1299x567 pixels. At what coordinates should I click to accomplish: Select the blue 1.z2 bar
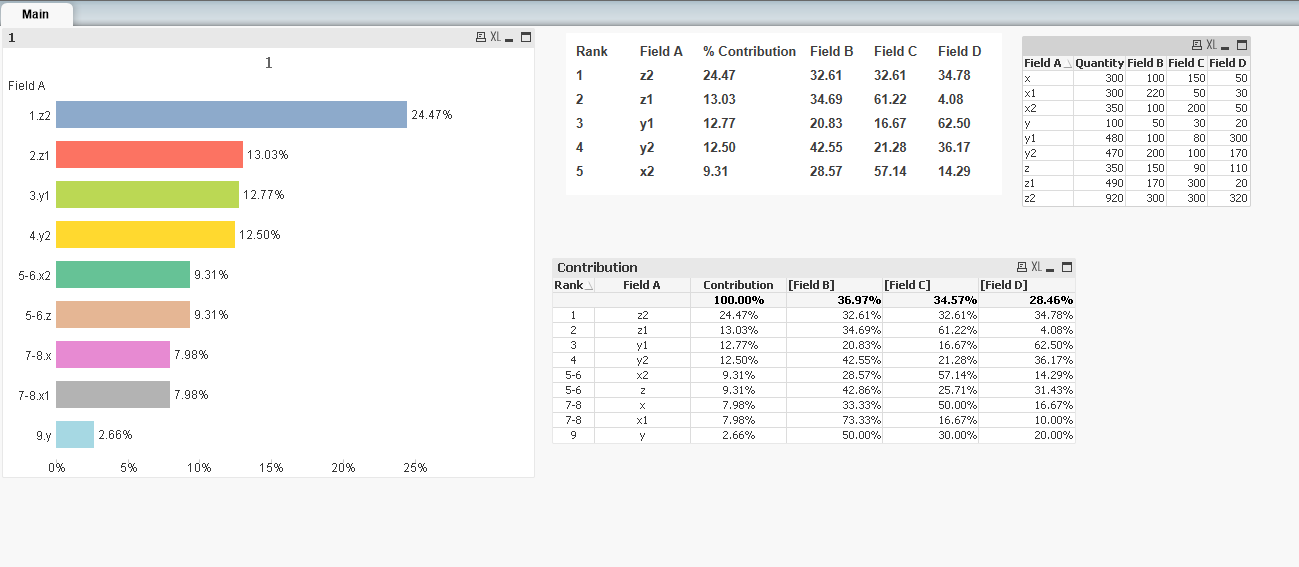(x=231, y=115)
